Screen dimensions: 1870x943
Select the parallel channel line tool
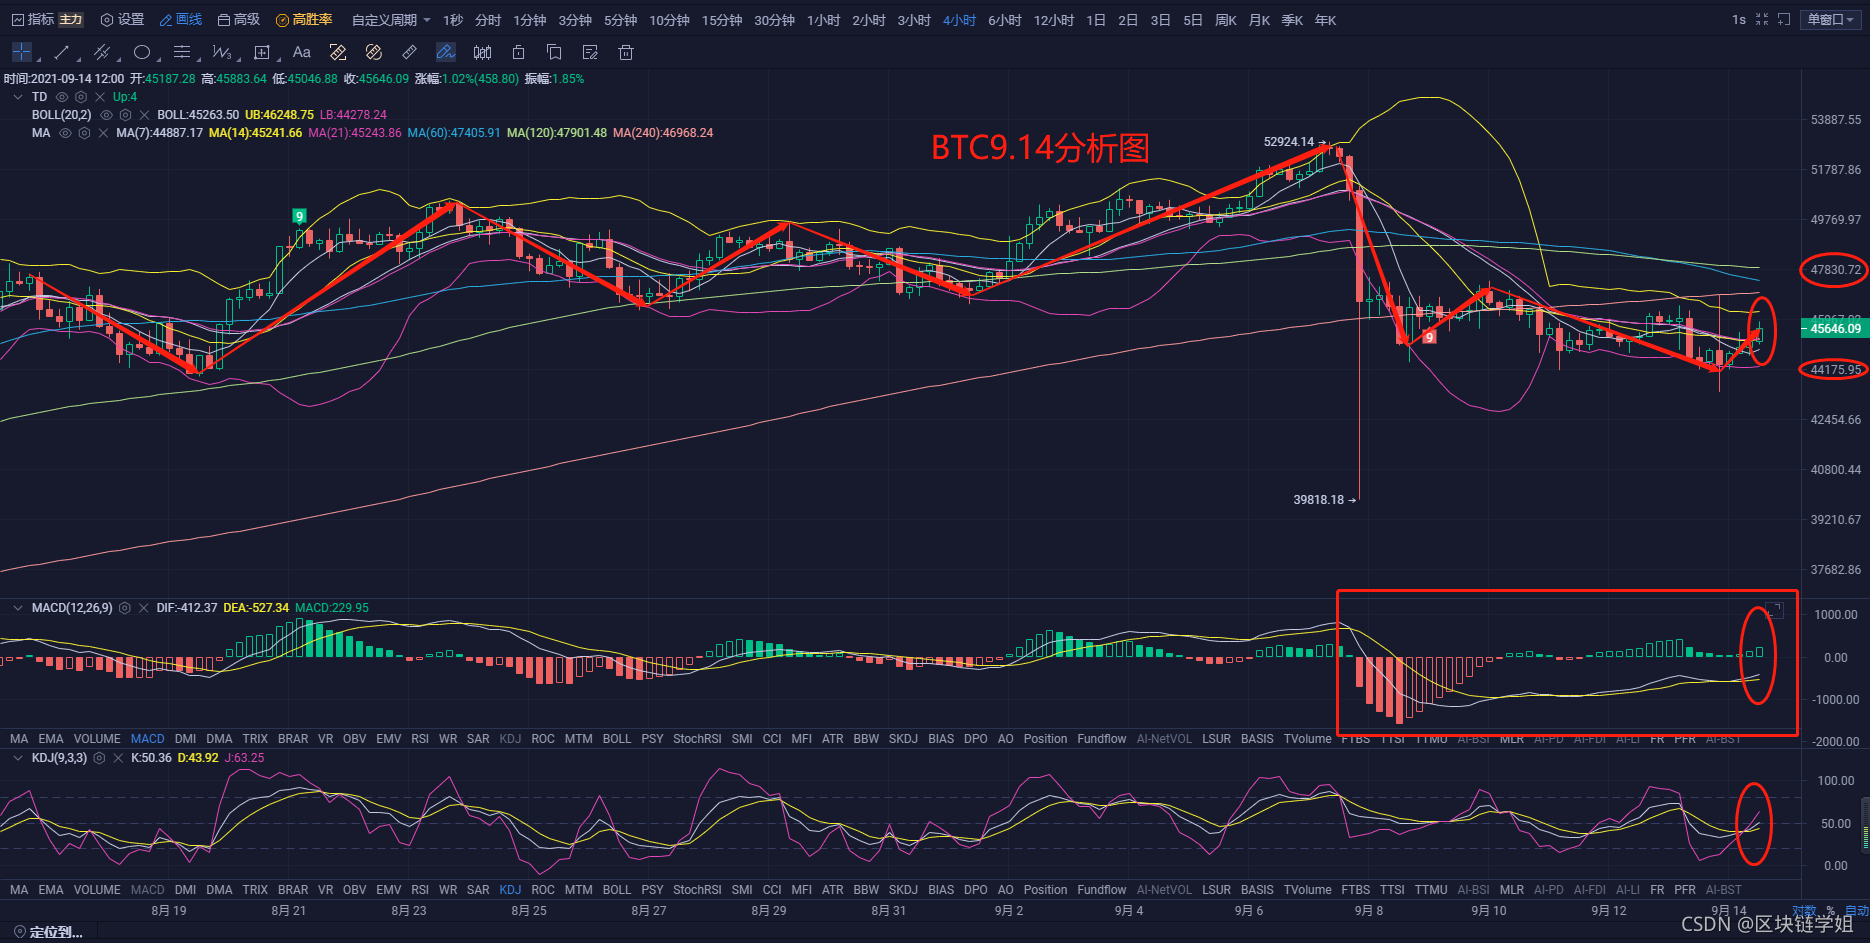click(x=101, y=52)
